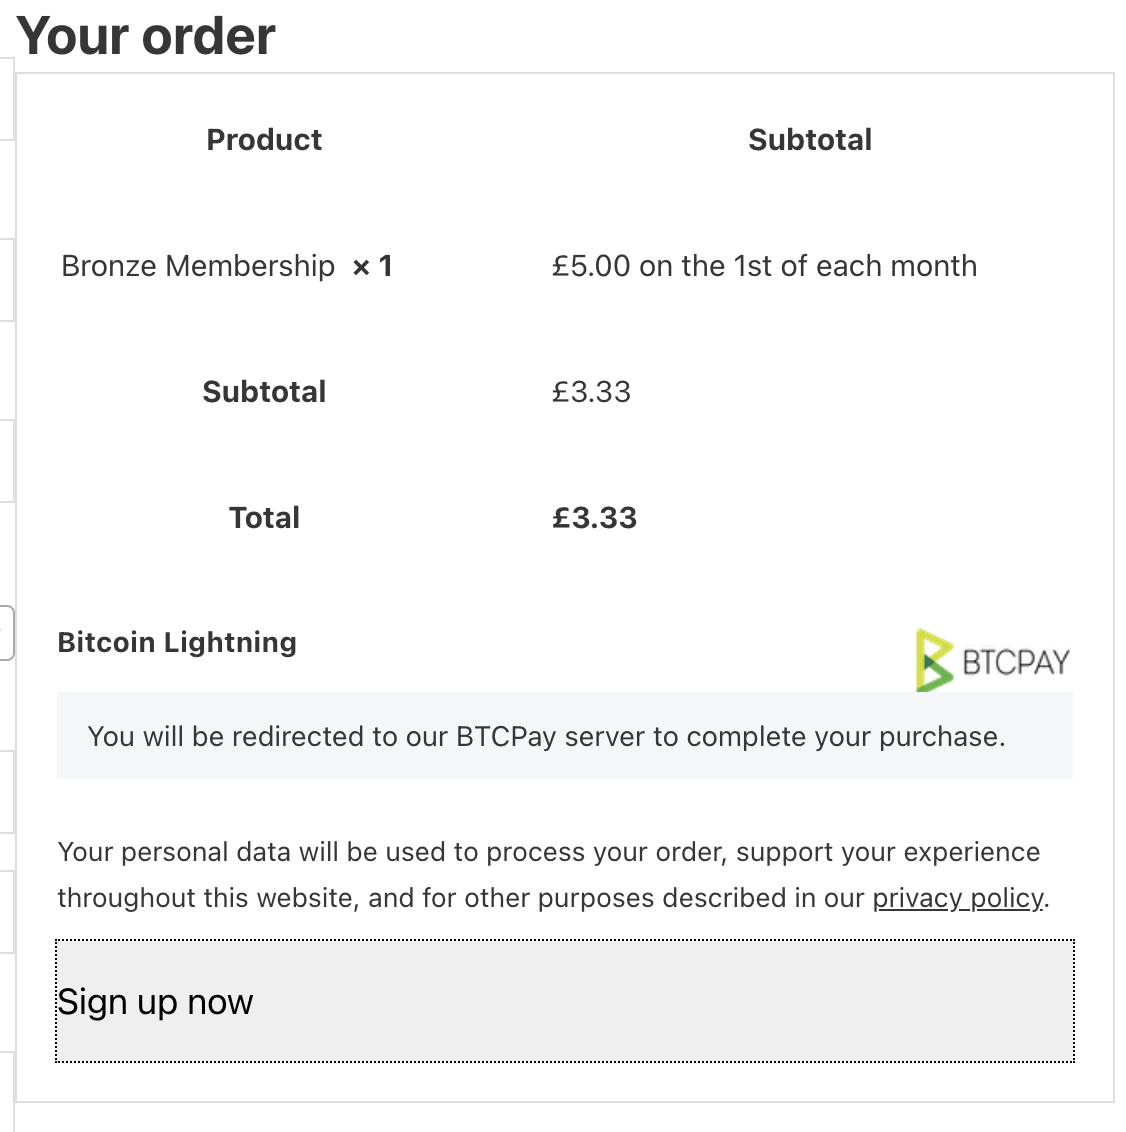
Task: Click the personal data notice paragraph
Action: tap(553, 875)
